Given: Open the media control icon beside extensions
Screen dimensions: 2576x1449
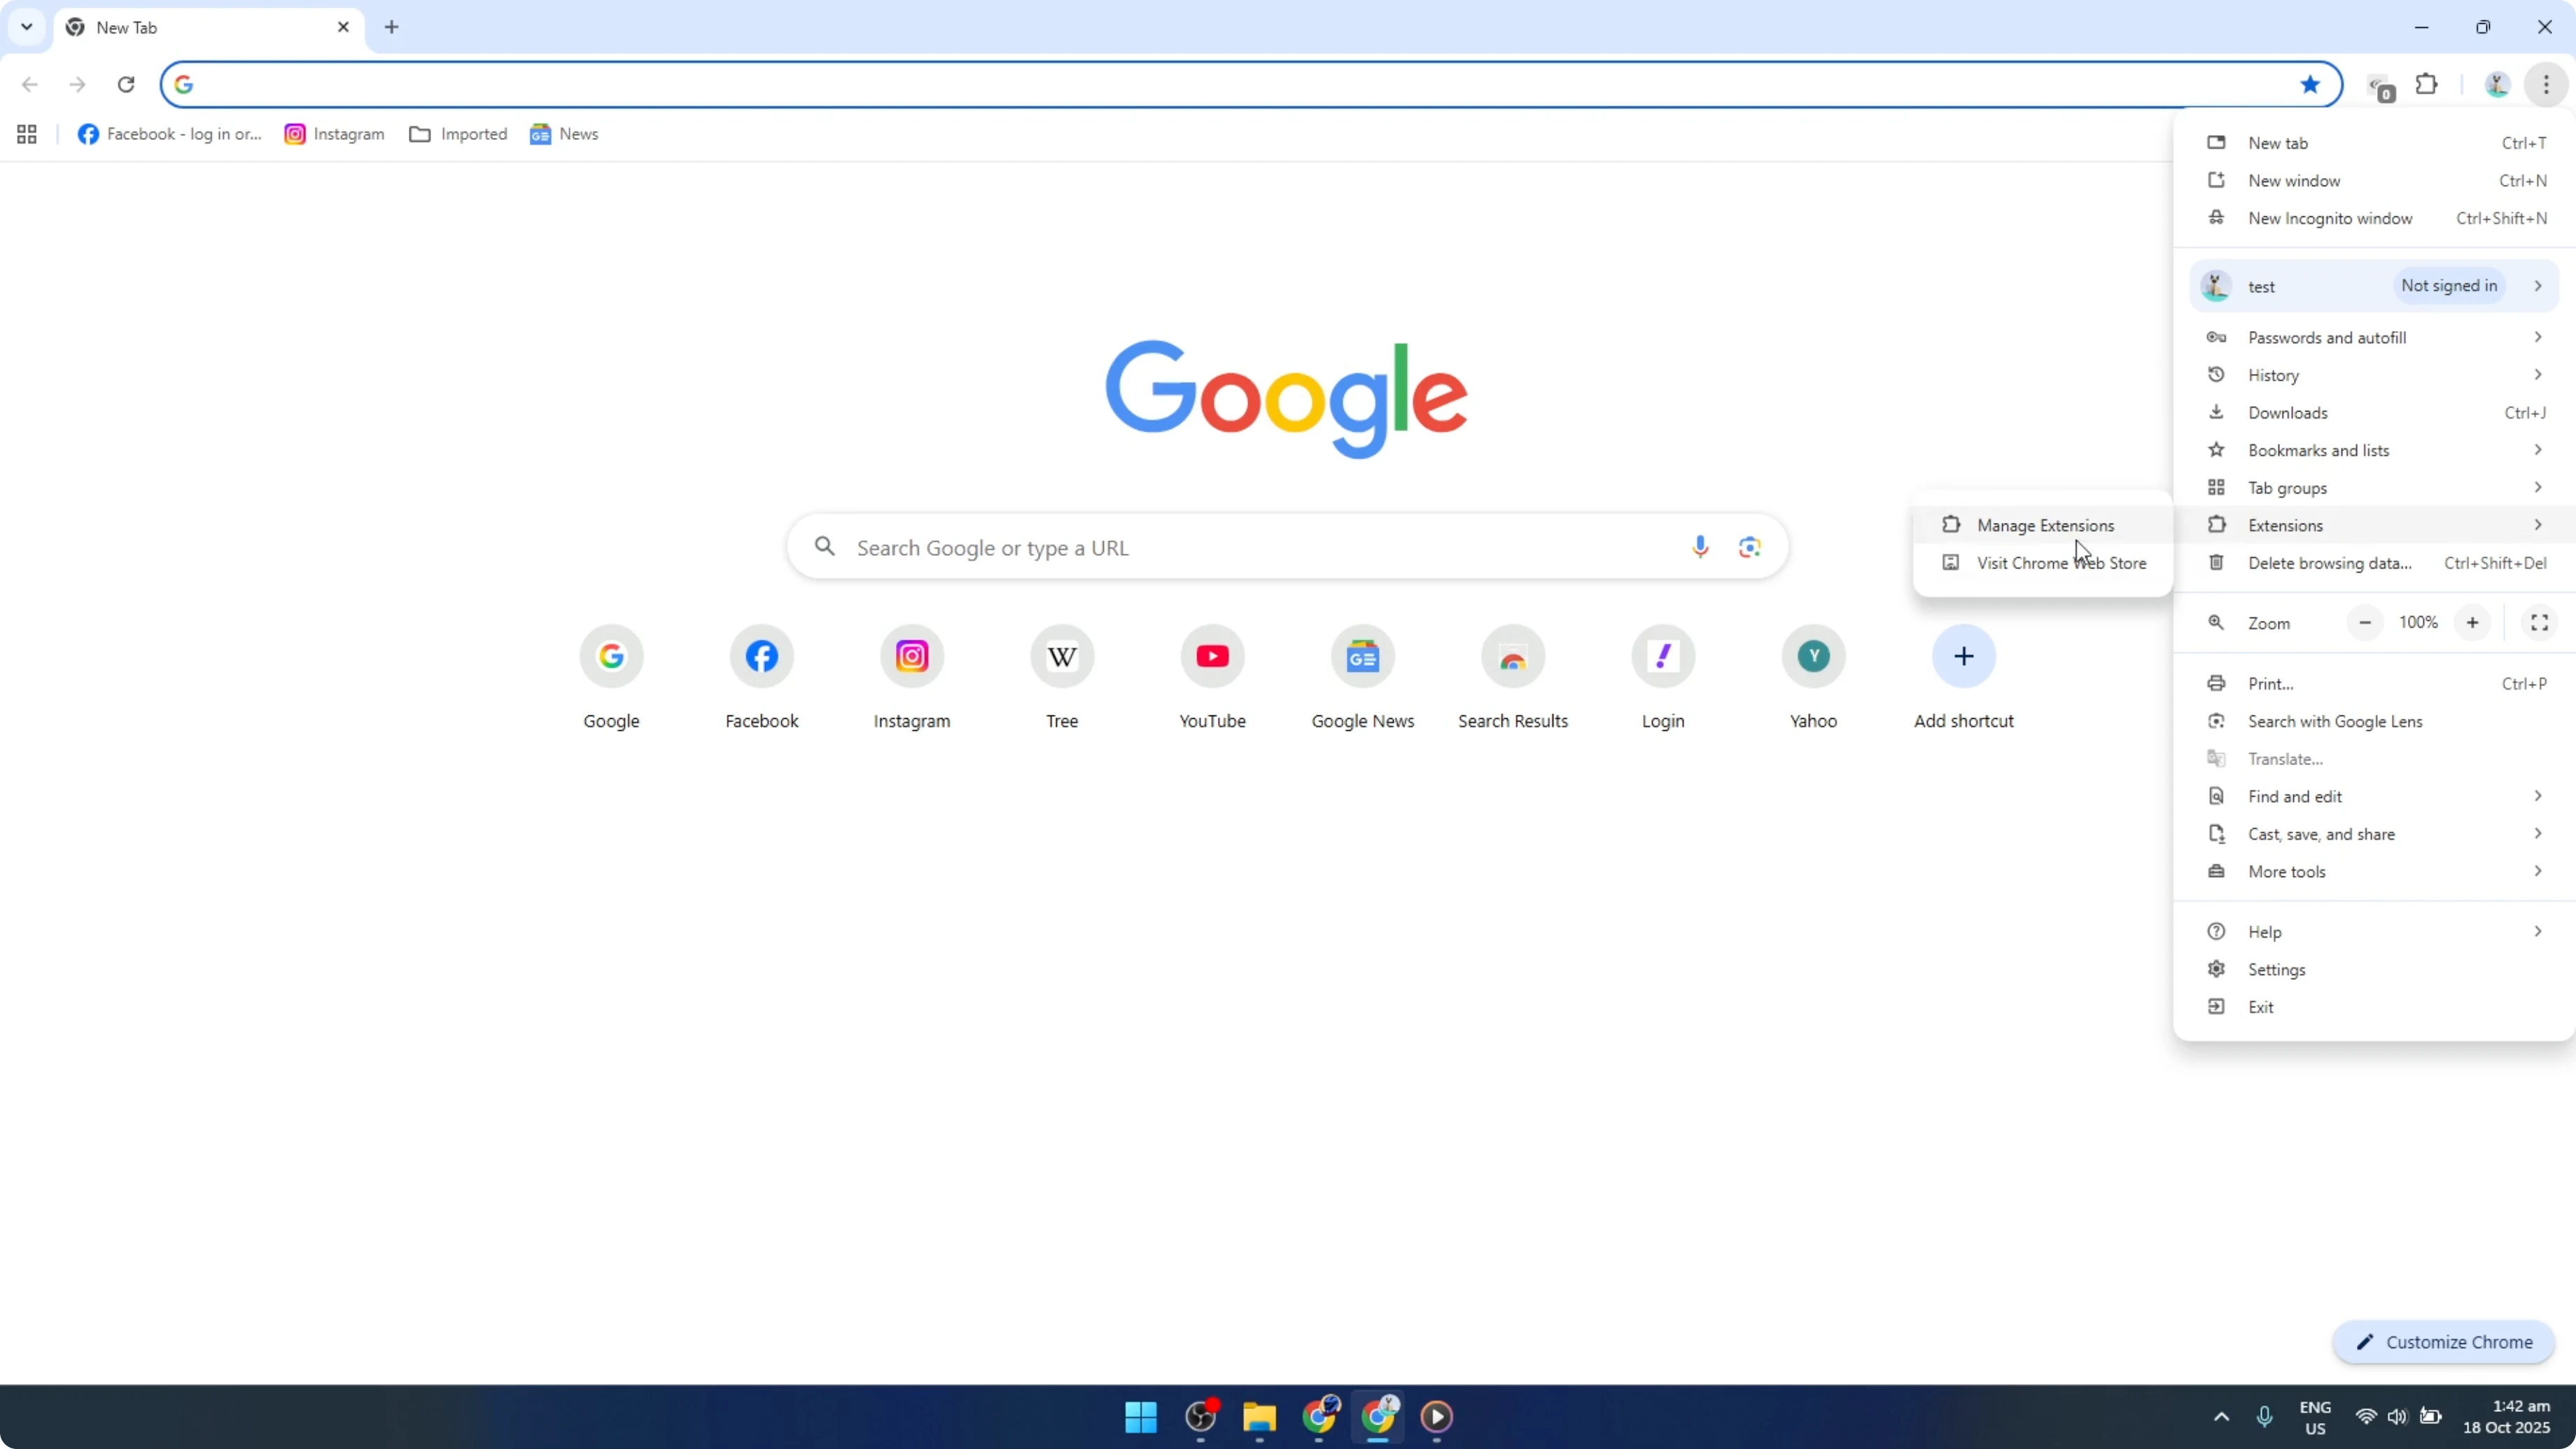Looking at the screenshot, I should coord(2380,87).
